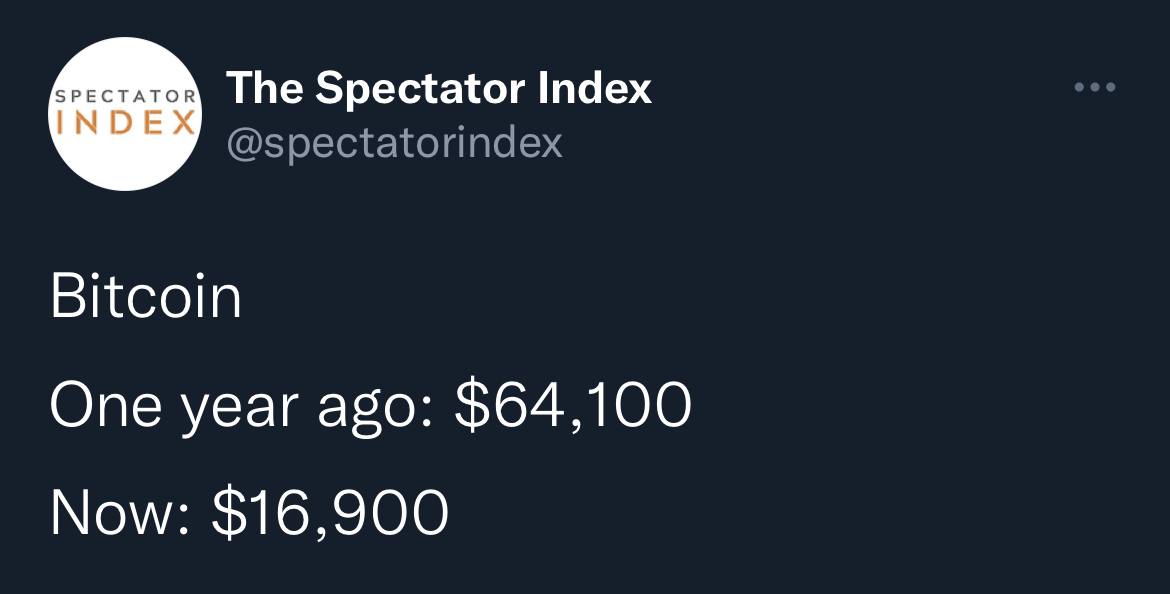Click the word Bitcoin in the tweet
Image resolution: width=1170 pixels, height=594 pixels.
point(146,297)
